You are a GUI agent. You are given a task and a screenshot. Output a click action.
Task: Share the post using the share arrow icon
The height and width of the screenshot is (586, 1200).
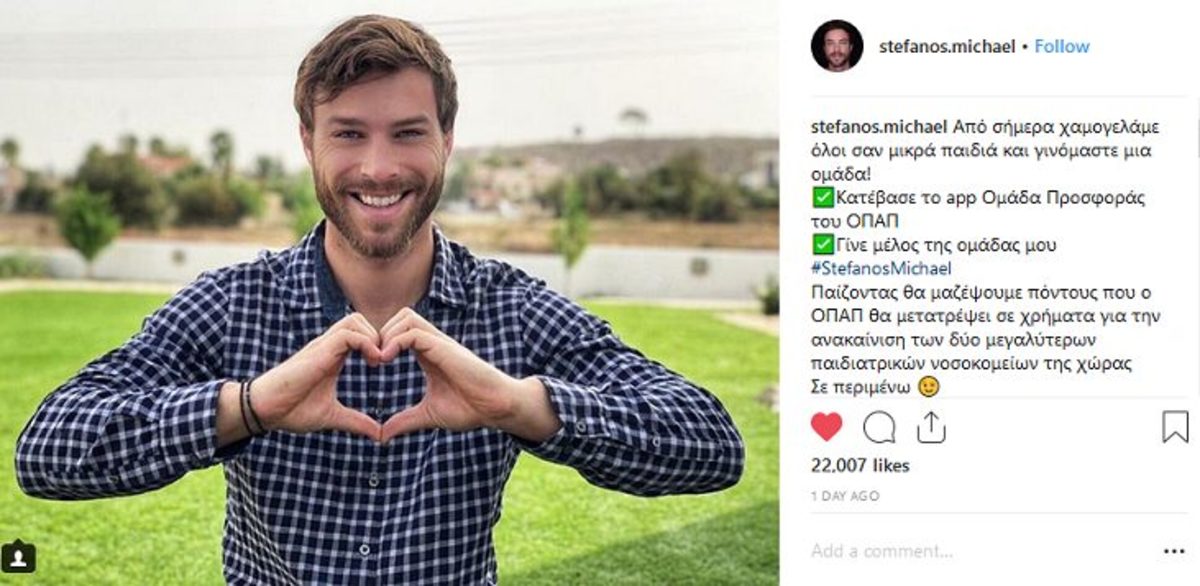pyautogui.click(x=931, y=427)
